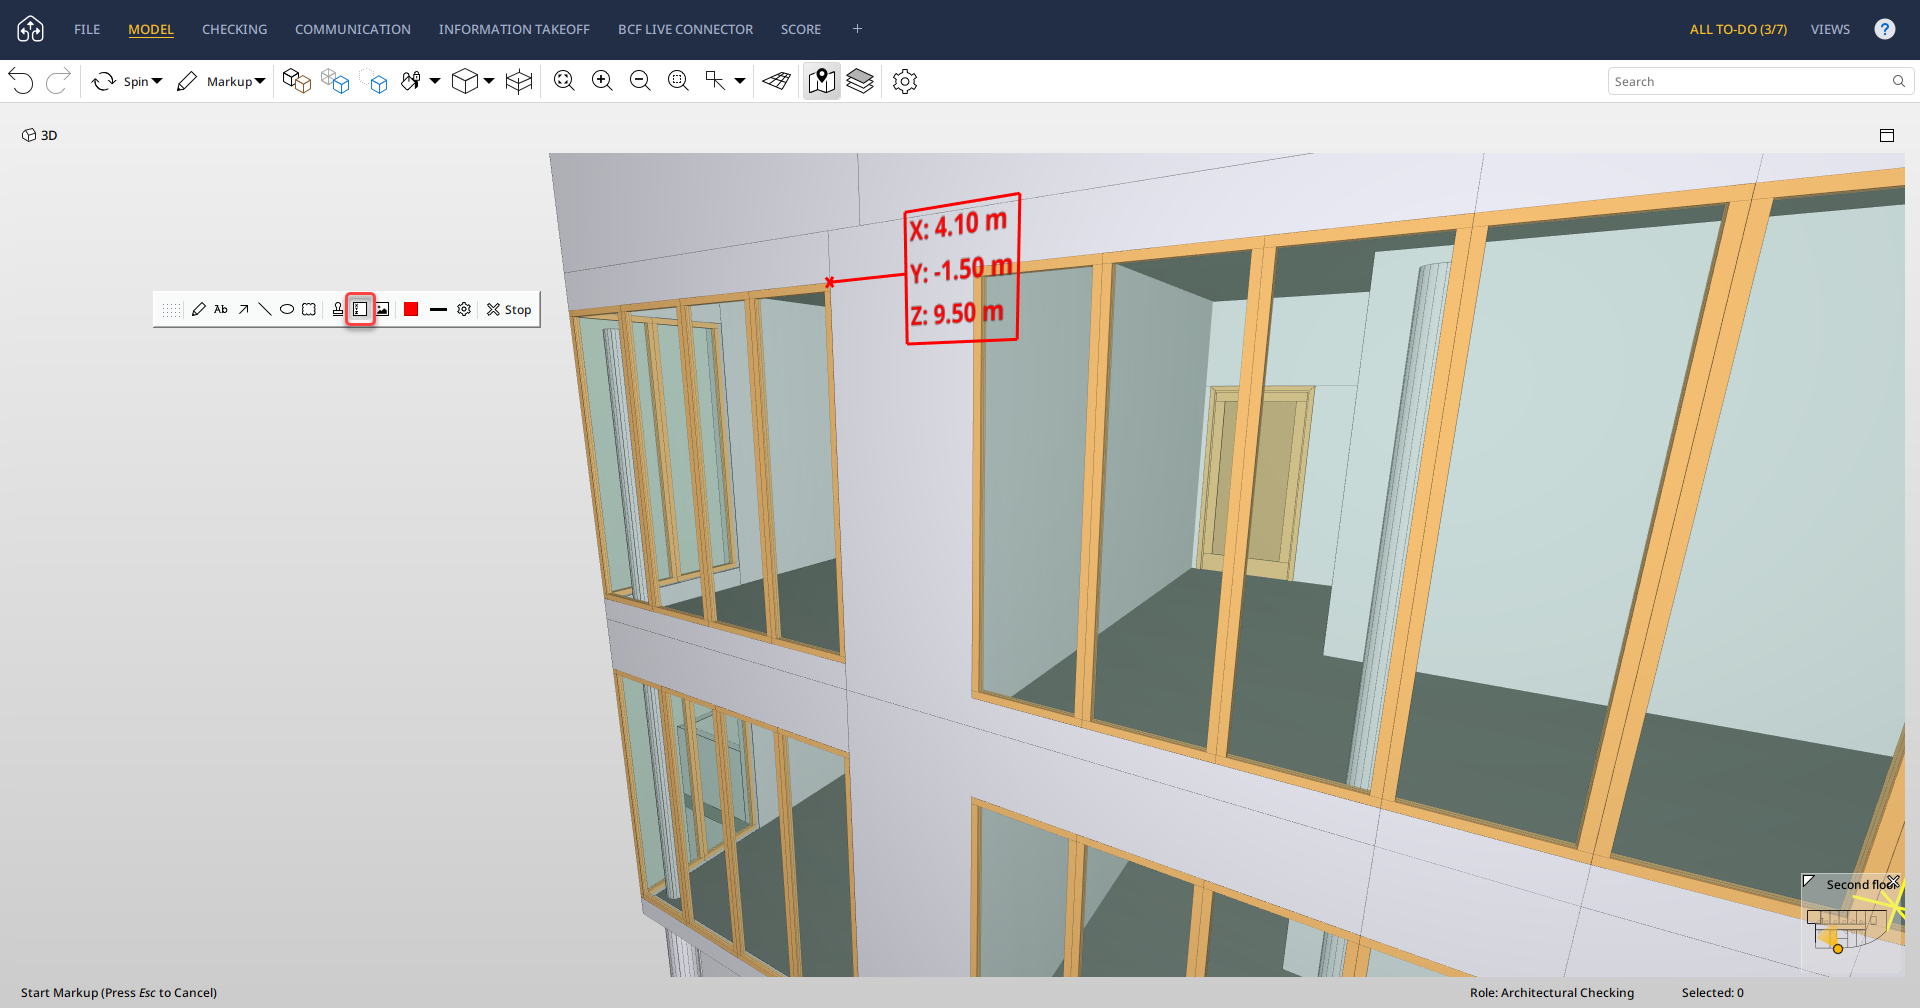Switch to the CHECKING tab
The width and height of the screenshot is (1920, 1008).
click(x=234, y=30)
